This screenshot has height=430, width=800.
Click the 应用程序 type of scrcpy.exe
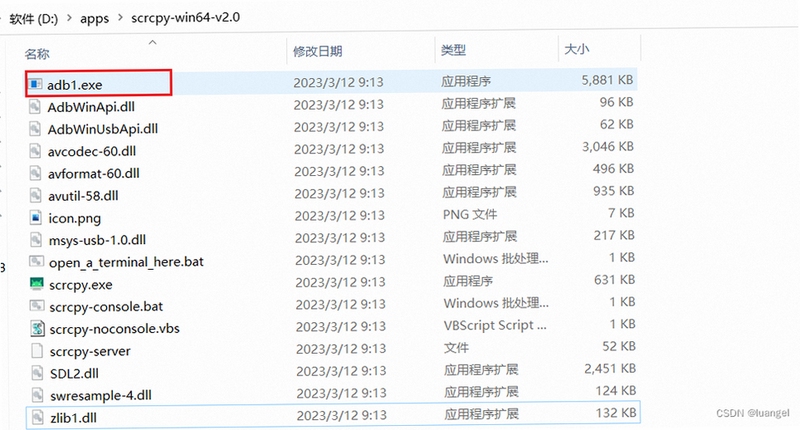coord(468,281)
